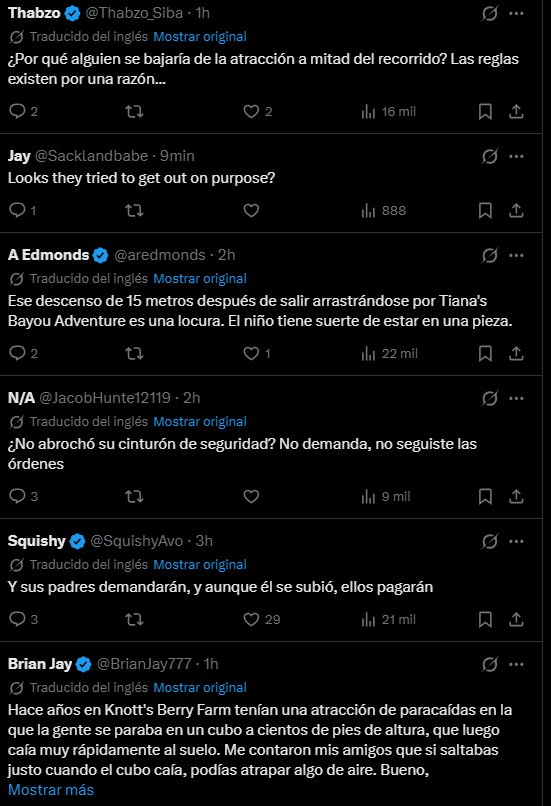Open more options on Thabzo's tweet
The image size is (551, 806).
coord(516,13)
